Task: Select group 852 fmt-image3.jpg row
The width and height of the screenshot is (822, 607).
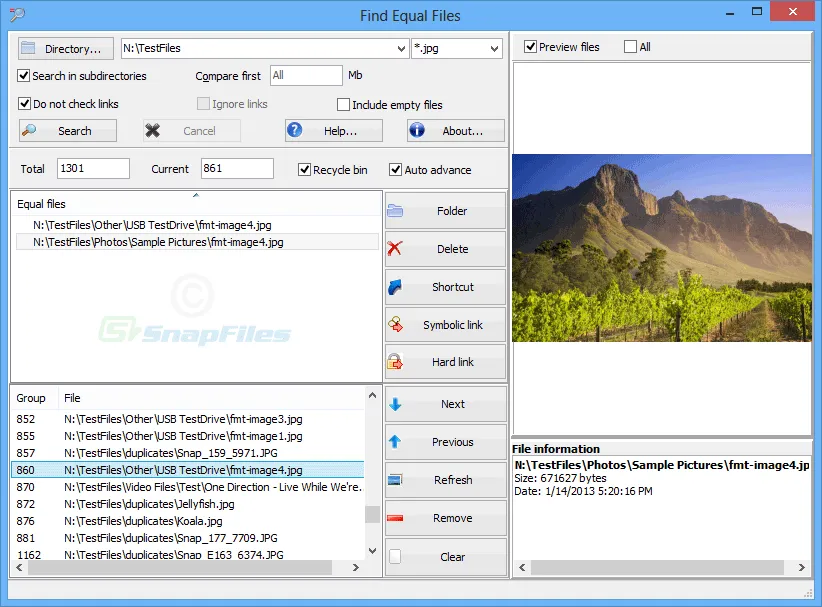Action: click(188, 419)
